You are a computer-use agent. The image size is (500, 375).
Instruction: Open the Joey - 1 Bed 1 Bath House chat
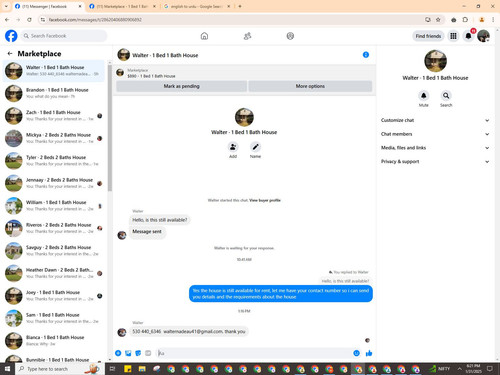[x=54, y=296]
